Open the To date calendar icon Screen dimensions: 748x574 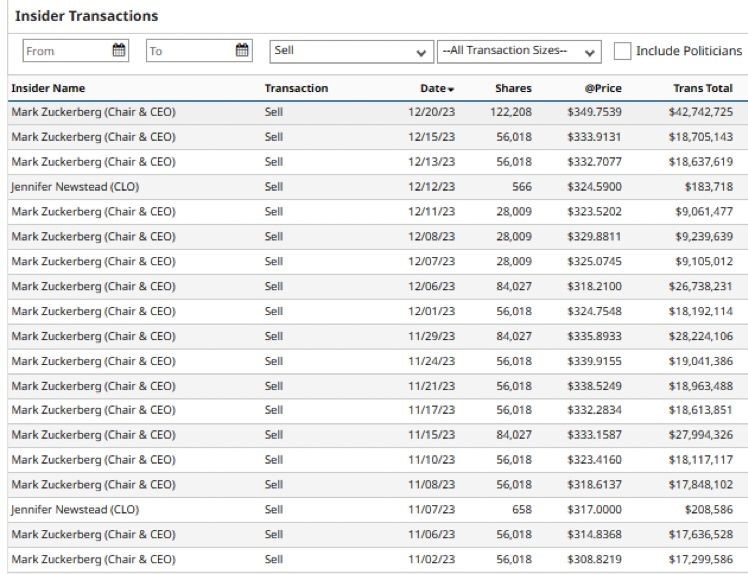[242, 51]
